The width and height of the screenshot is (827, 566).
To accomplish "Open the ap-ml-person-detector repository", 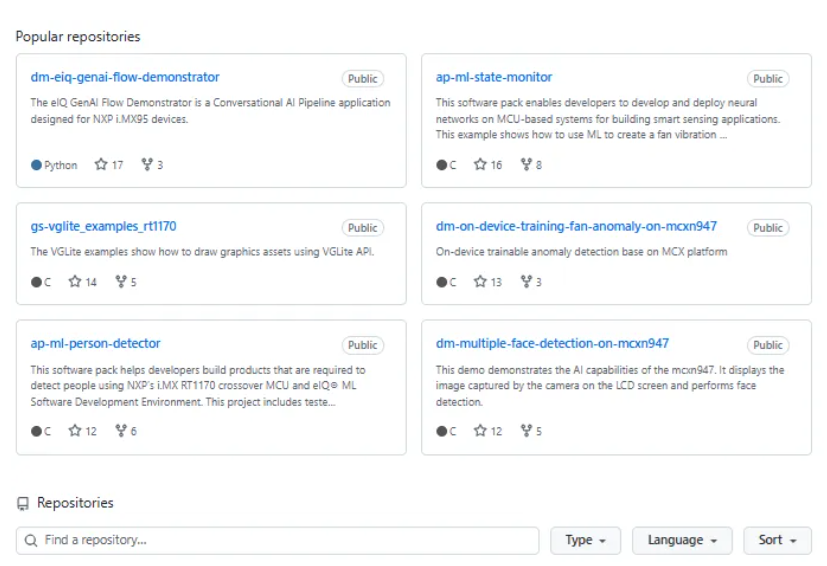I will 95,344.
